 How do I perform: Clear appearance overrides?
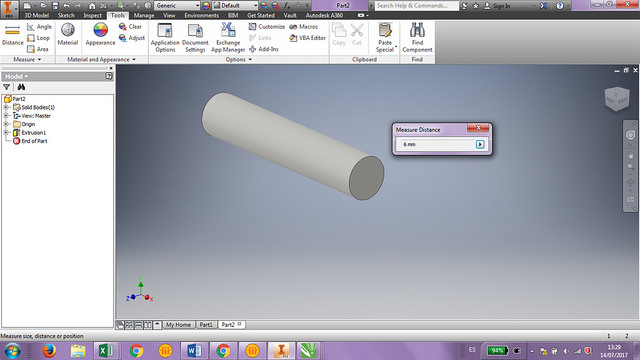pyautogui.click(x=130, y=27)
